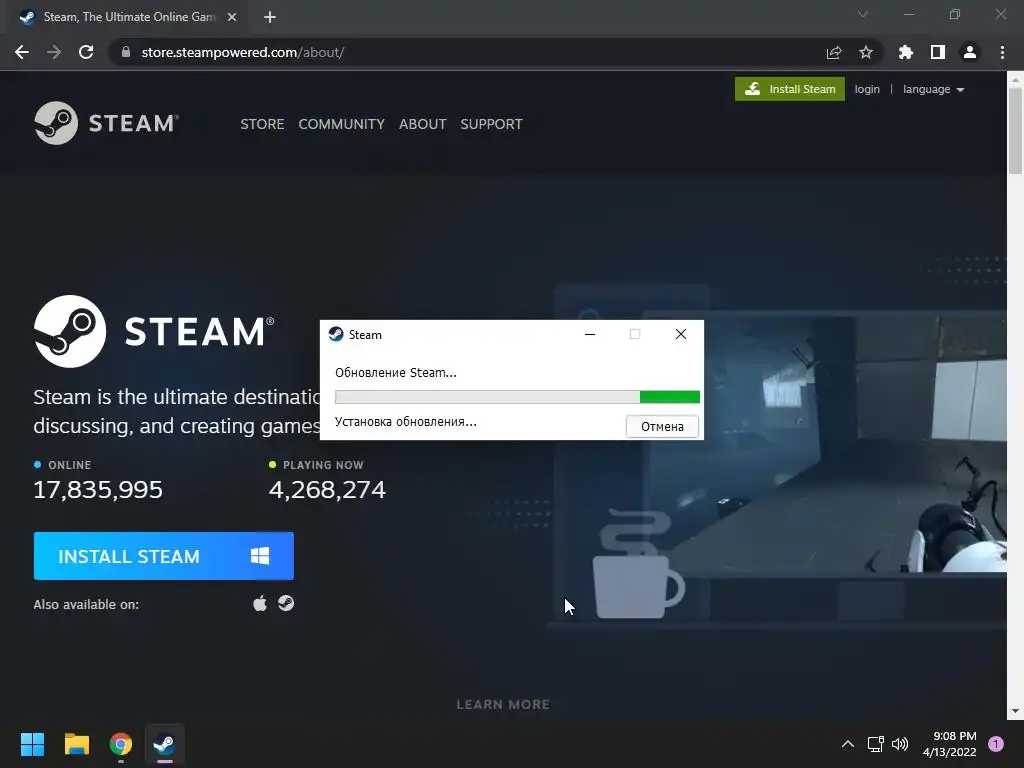Choose the SteamOS Linux download icon
This screenshot has height=768, width=1024.
tap(285, 603)
